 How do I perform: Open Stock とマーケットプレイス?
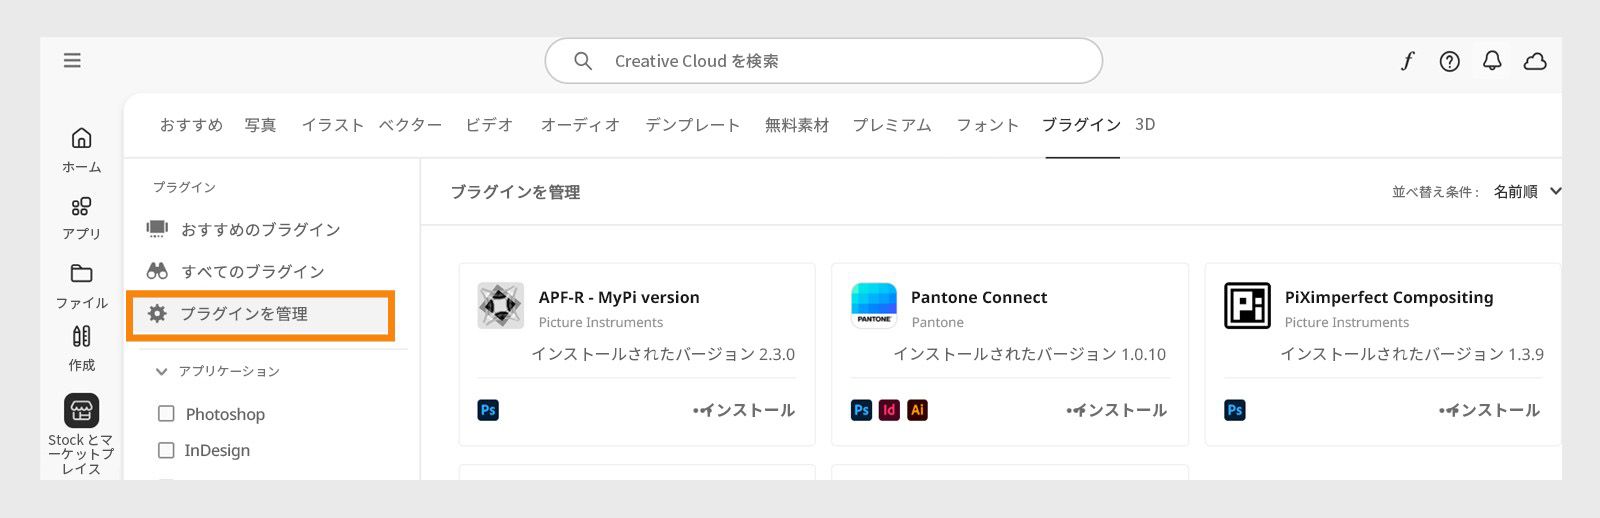[x=82, y=434]
